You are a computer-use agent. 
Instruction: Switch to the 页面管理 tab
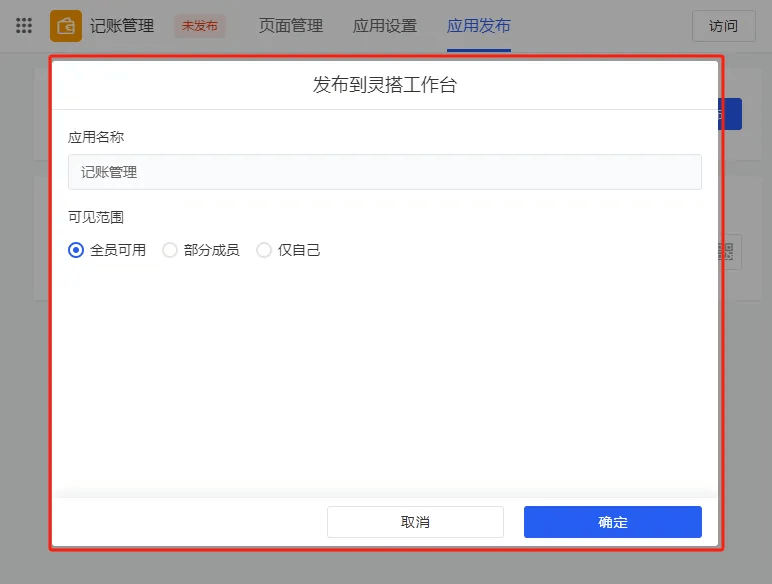coord(291,26)
